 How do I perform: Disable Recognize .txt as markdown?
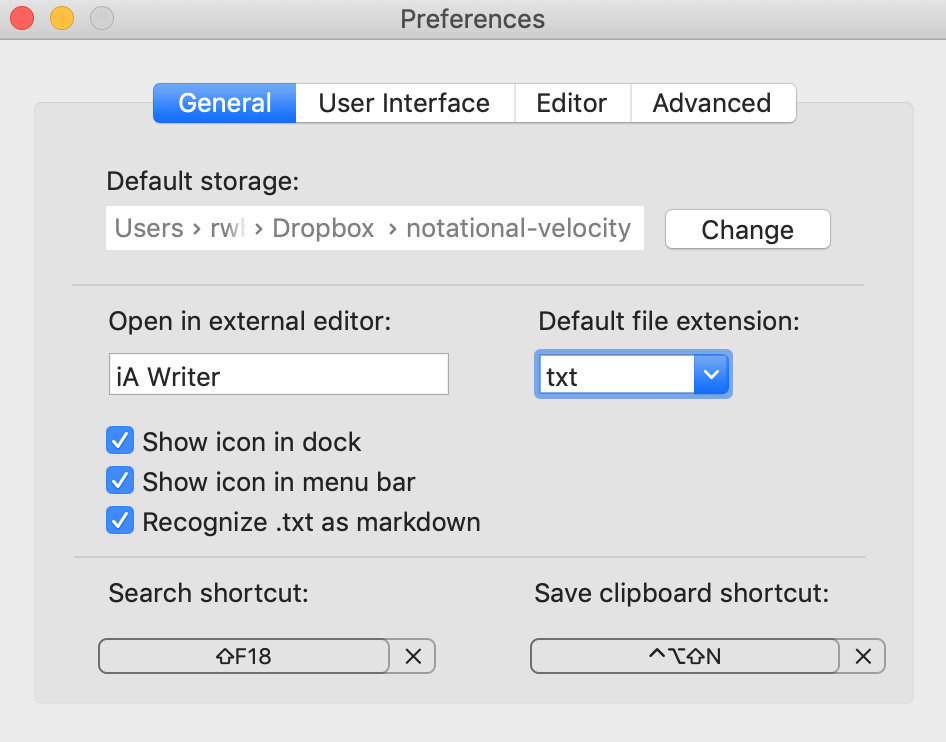(120, 521)
